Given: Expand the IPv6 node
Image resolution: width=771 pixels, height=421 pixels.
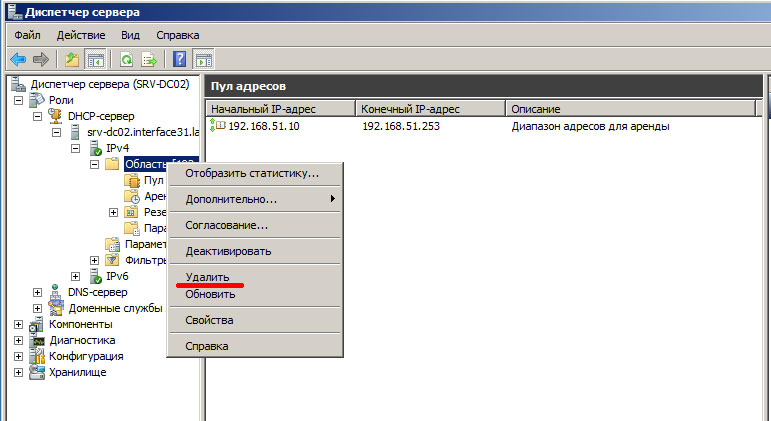Looking at the screenshot, I should 76,276.
